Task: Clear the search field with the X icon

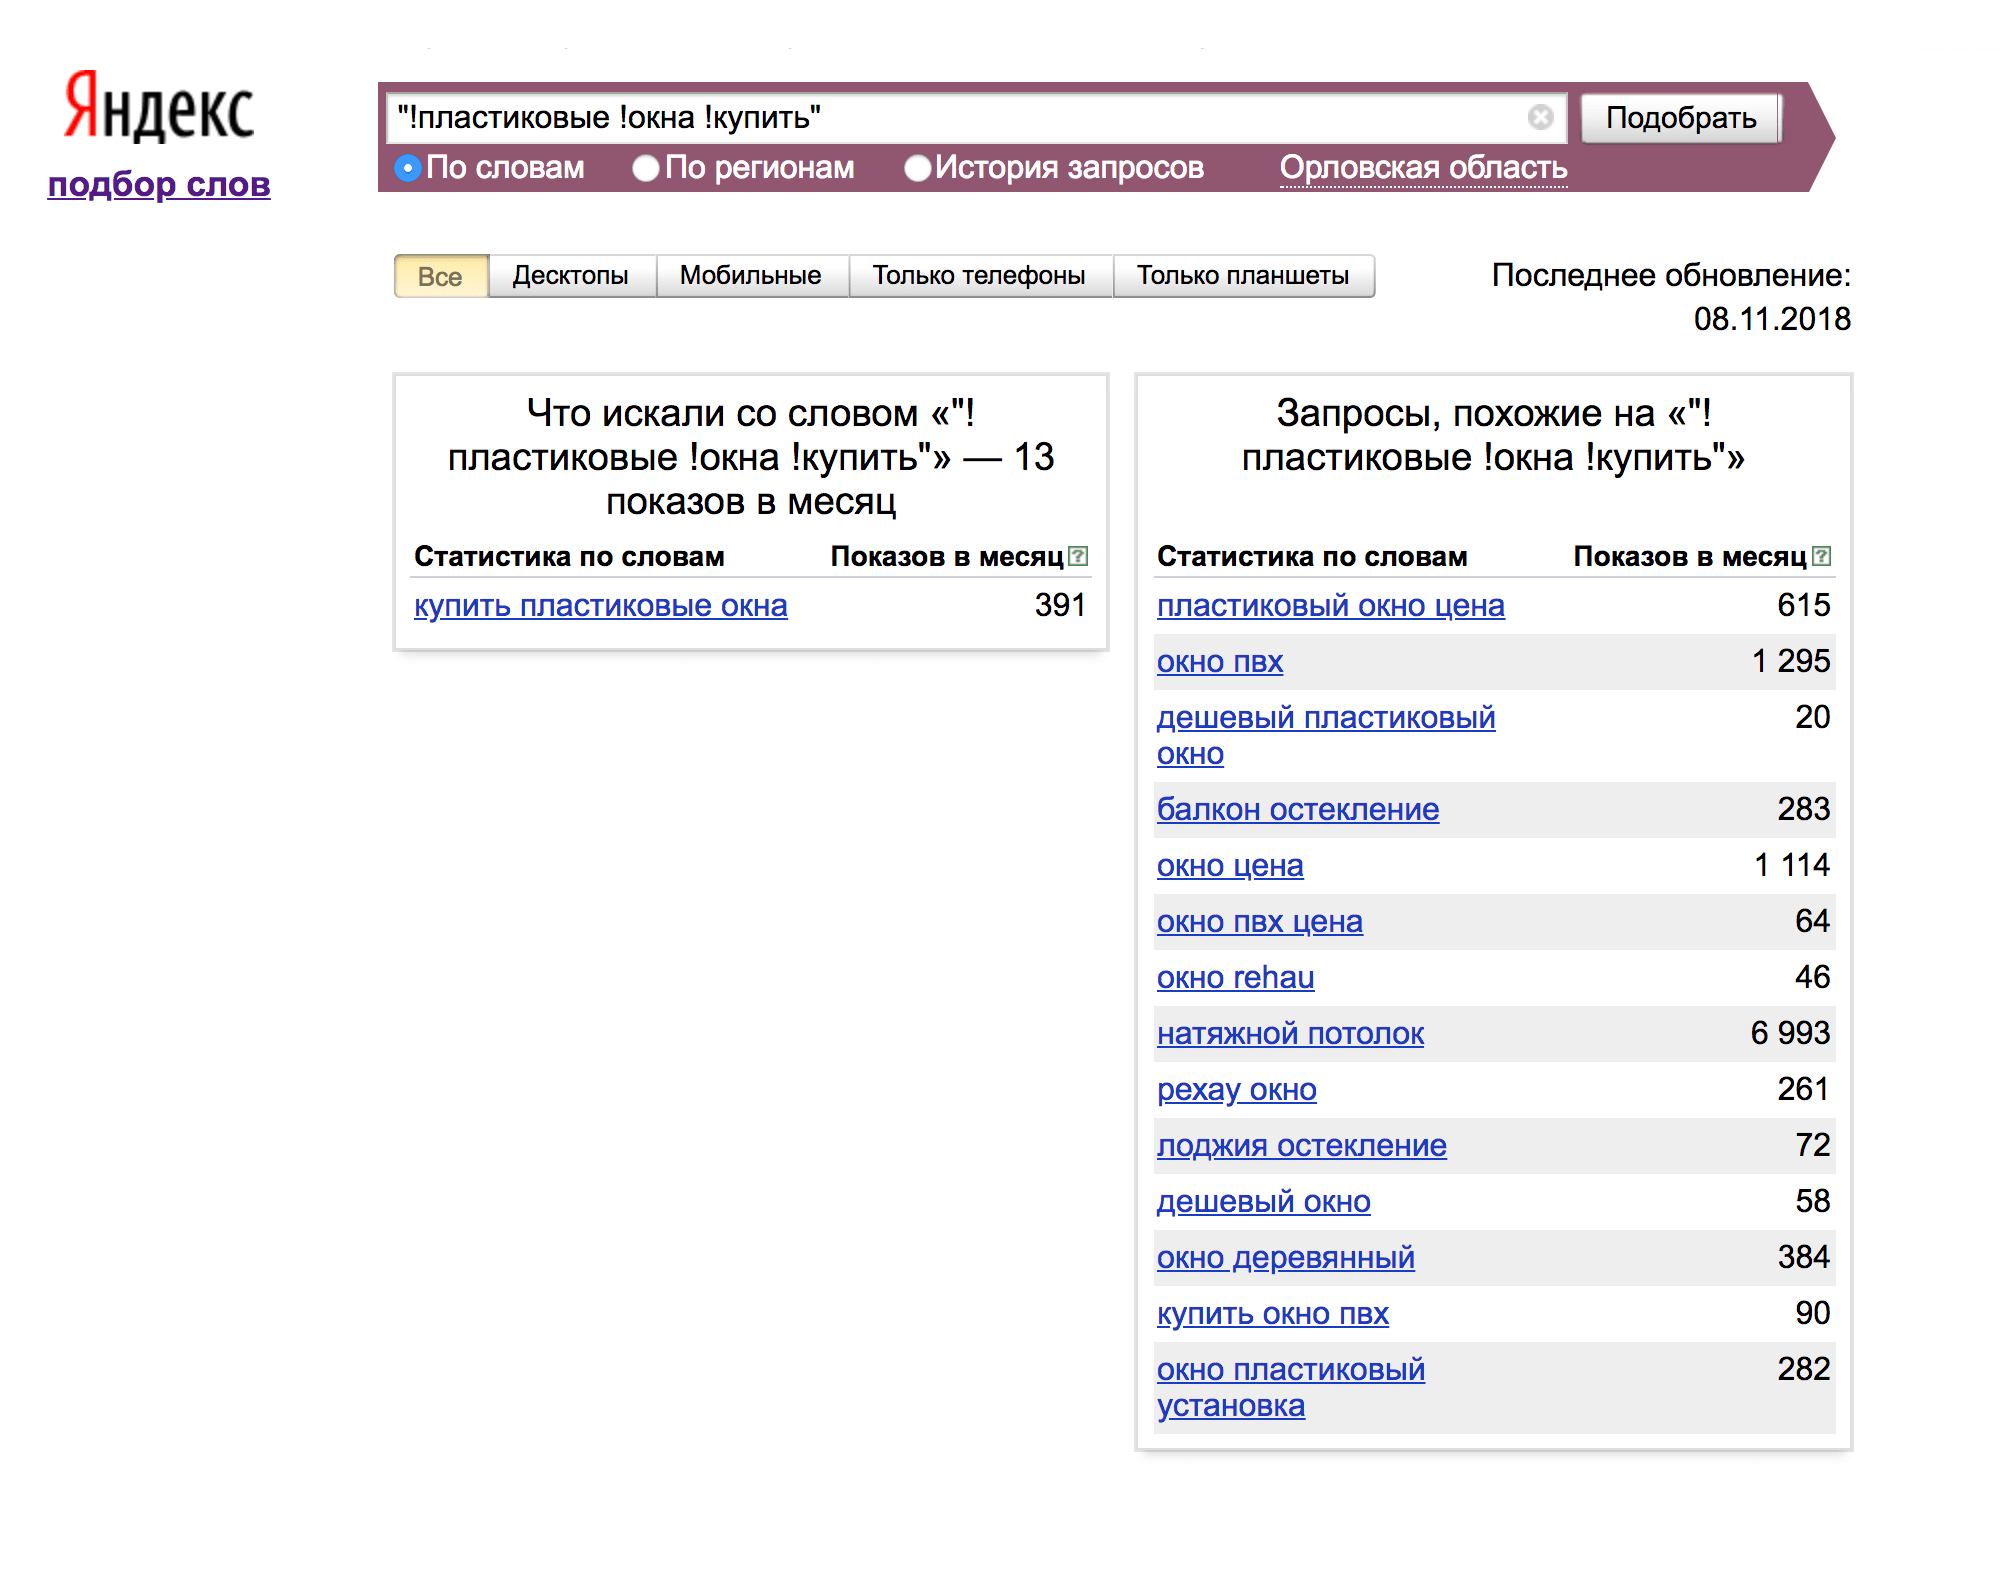Action: point(1541,117)
